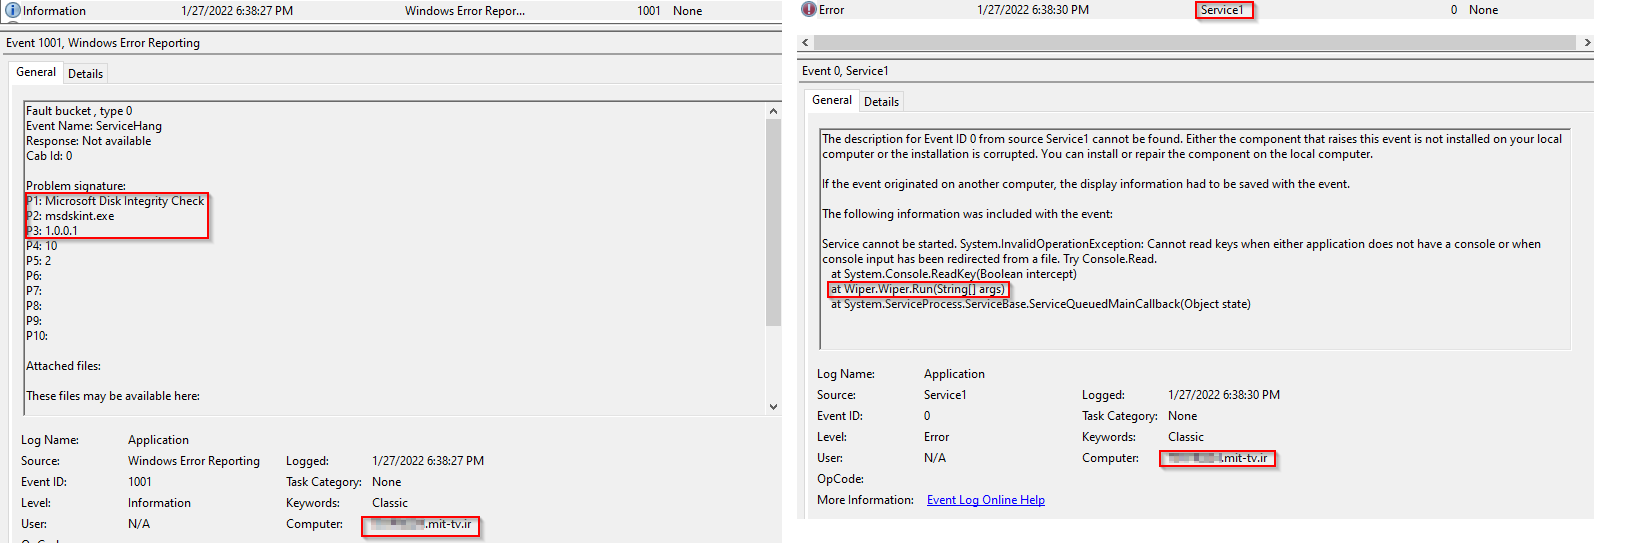Click the scroll up arrow in fault bucket description

[x=773, y=111]
